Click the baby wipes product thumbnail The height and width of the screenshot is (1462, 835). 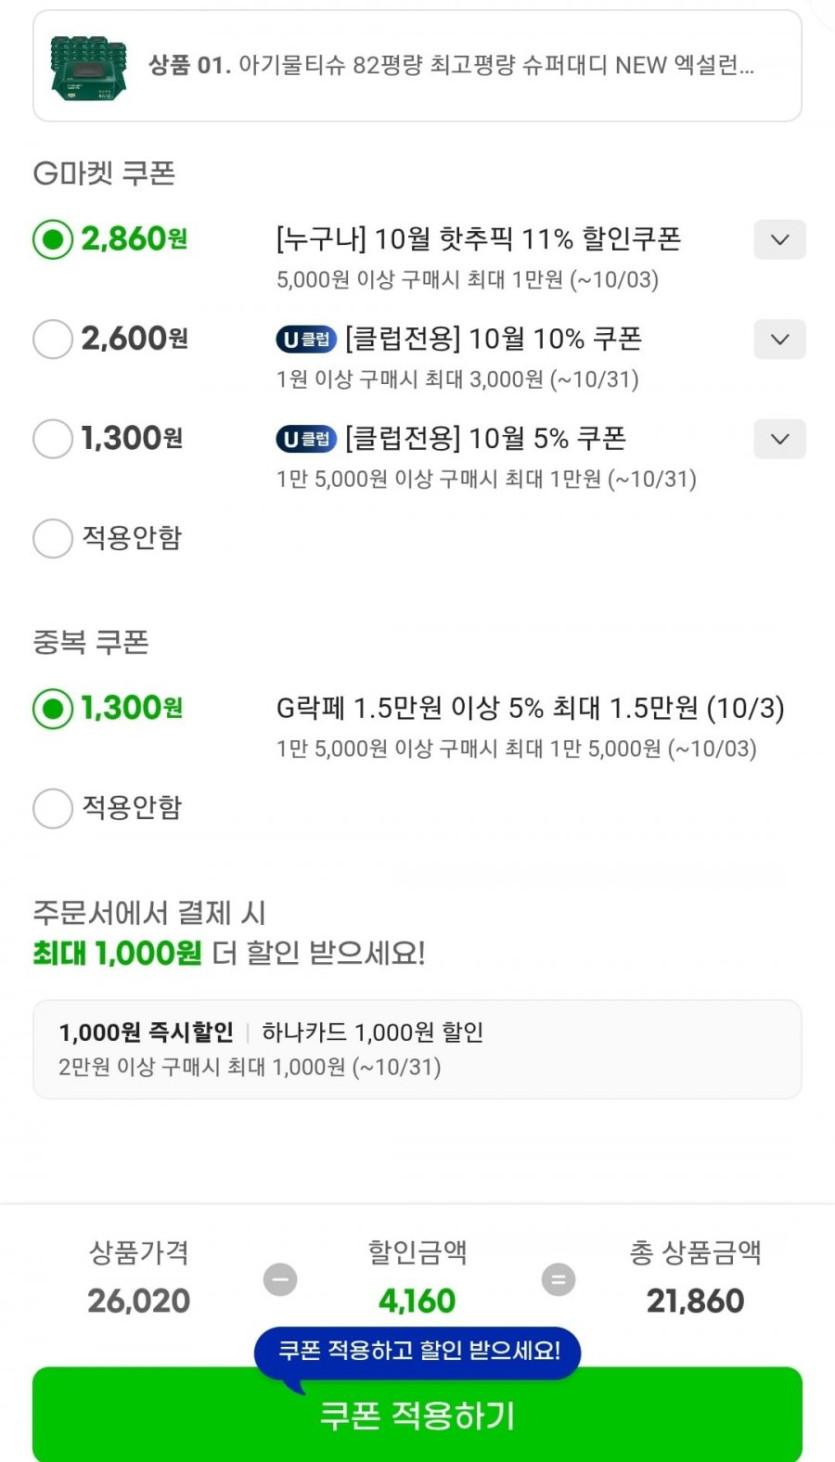(x=88, y=68)
